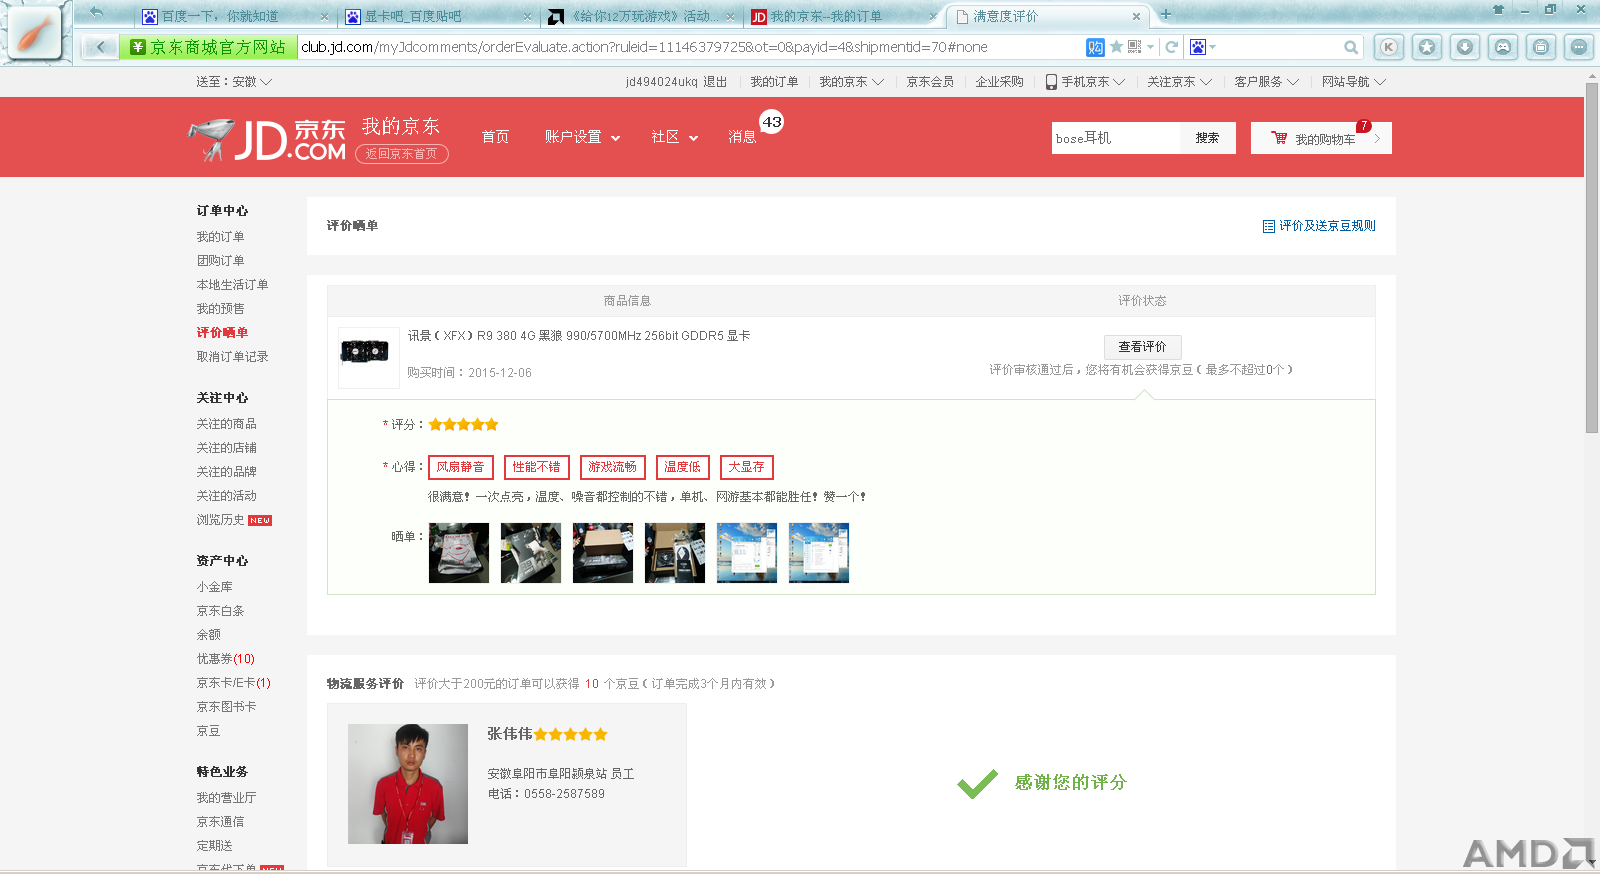Switch to 显卡吧_百度贴吧 tab

click(437, 16)
